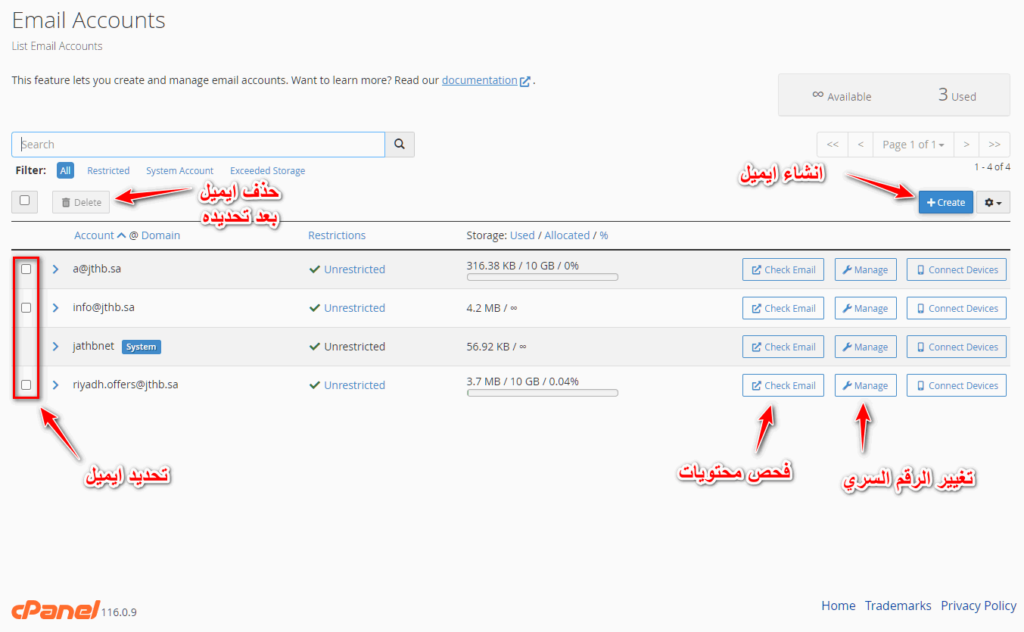
Task: Click Connect Devices for a@jthb.sa
Action: pyautogui.click(x=956, y=270)
